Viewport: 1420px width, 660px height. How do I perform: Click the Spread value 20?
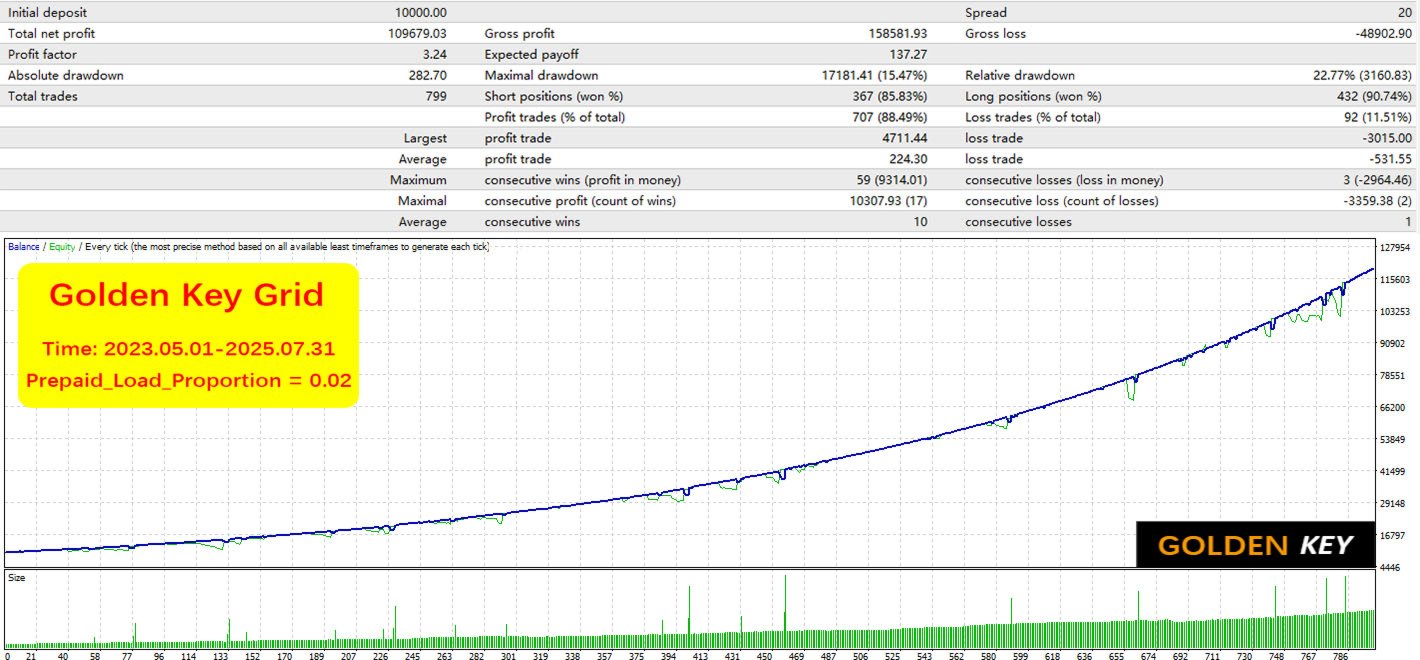click(x=1405, y=13)
